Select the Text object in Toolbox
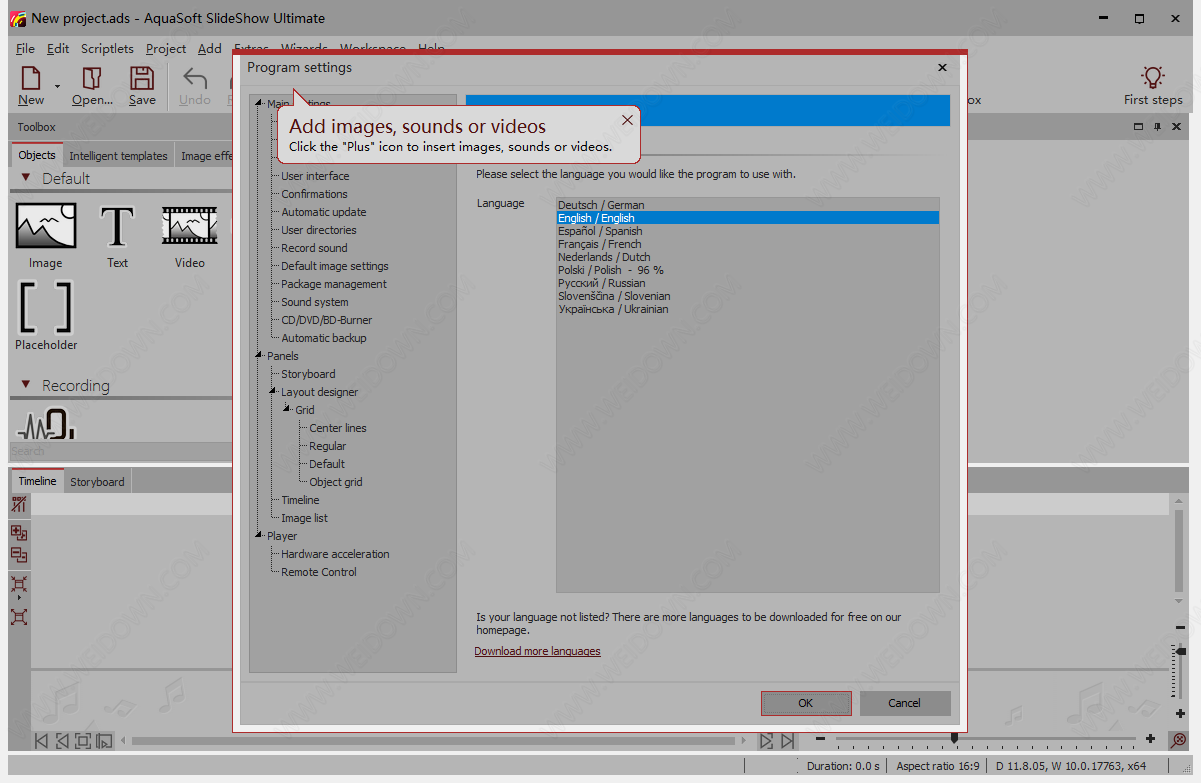Image resolution: width=1201 pixels, height=783 pixels. click(x=118, y=228)
